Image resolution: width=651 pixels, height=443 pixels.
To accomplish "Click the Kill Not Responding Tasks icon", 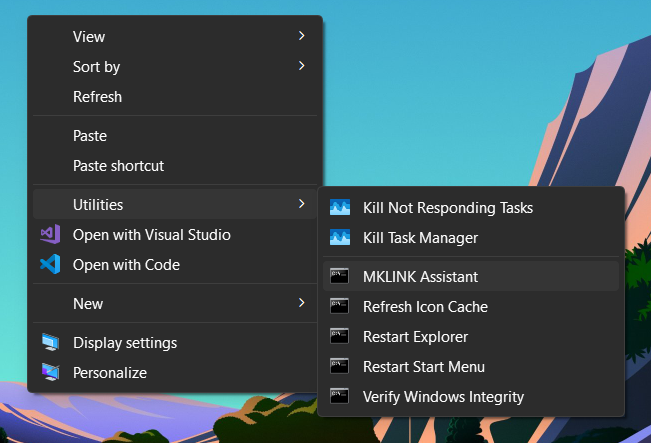I will [340, 208].
